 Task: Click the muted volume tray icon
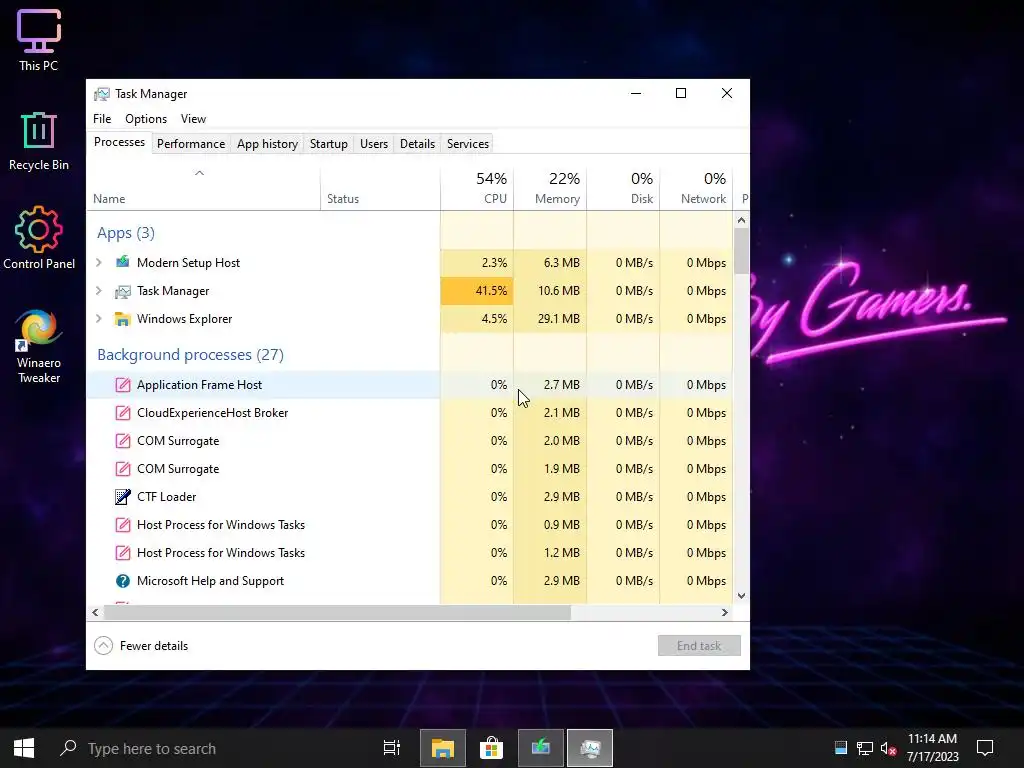tap(888, 748)
